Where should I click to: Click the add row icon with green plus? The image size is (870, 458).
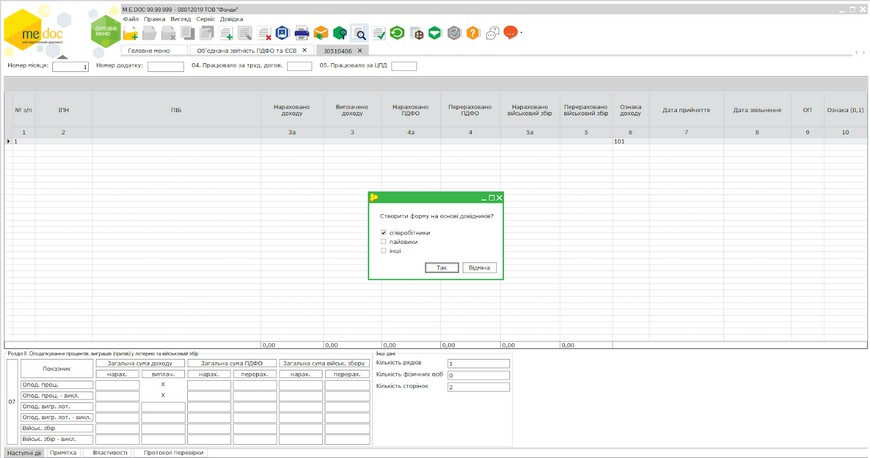tap(227, 34)
